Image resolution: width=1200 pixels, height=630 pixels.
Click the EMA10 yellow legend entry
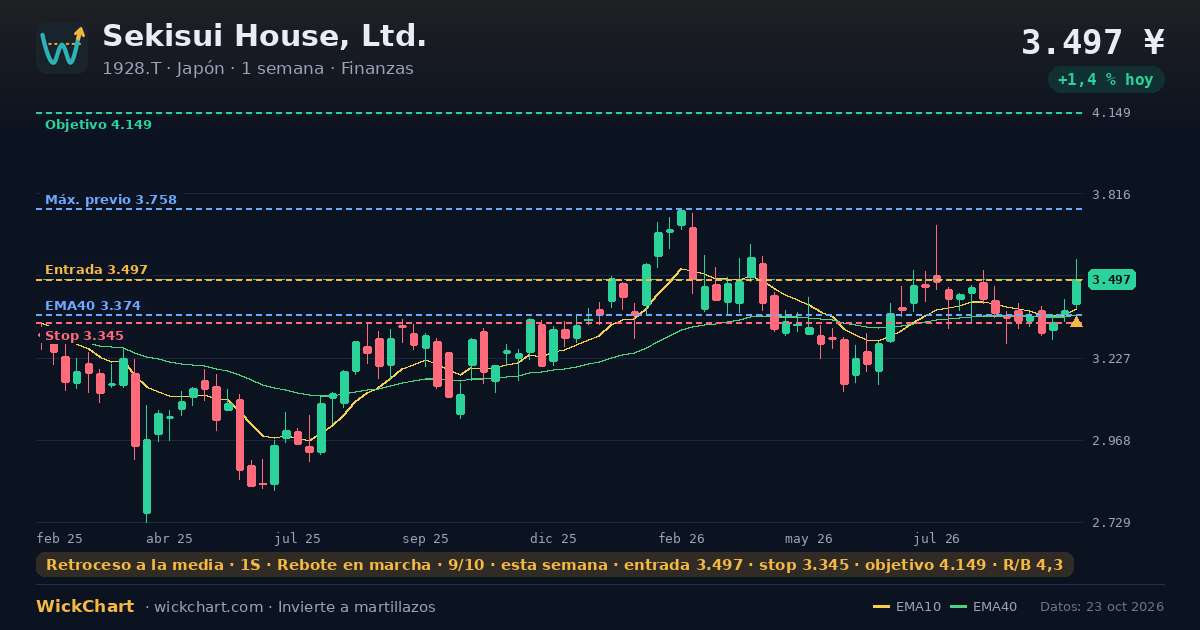(907, 607)
